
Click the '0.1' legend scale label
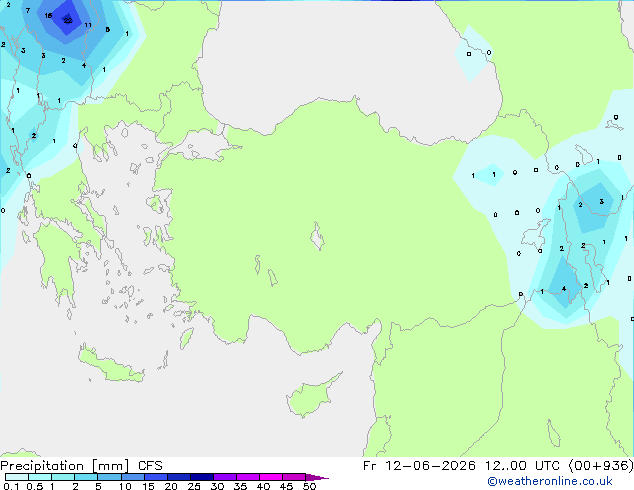pyautogui.click(x=11, y=486)
